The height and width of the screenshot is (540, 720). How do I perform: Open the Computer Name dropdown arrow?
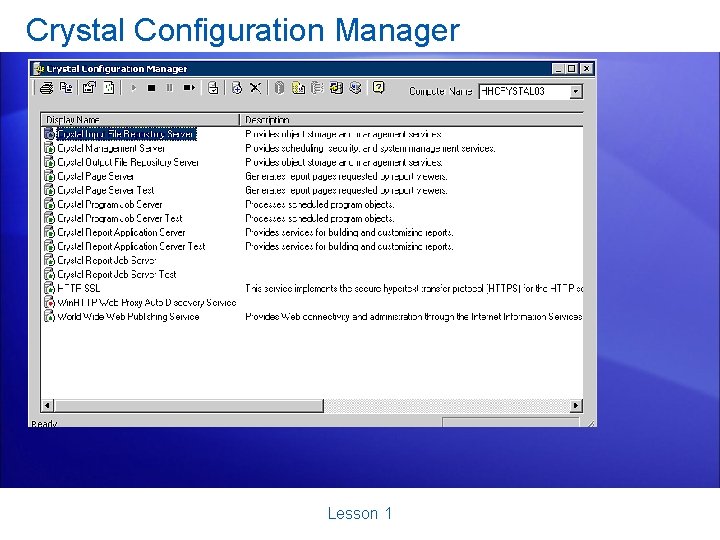(x=576, y=91)
